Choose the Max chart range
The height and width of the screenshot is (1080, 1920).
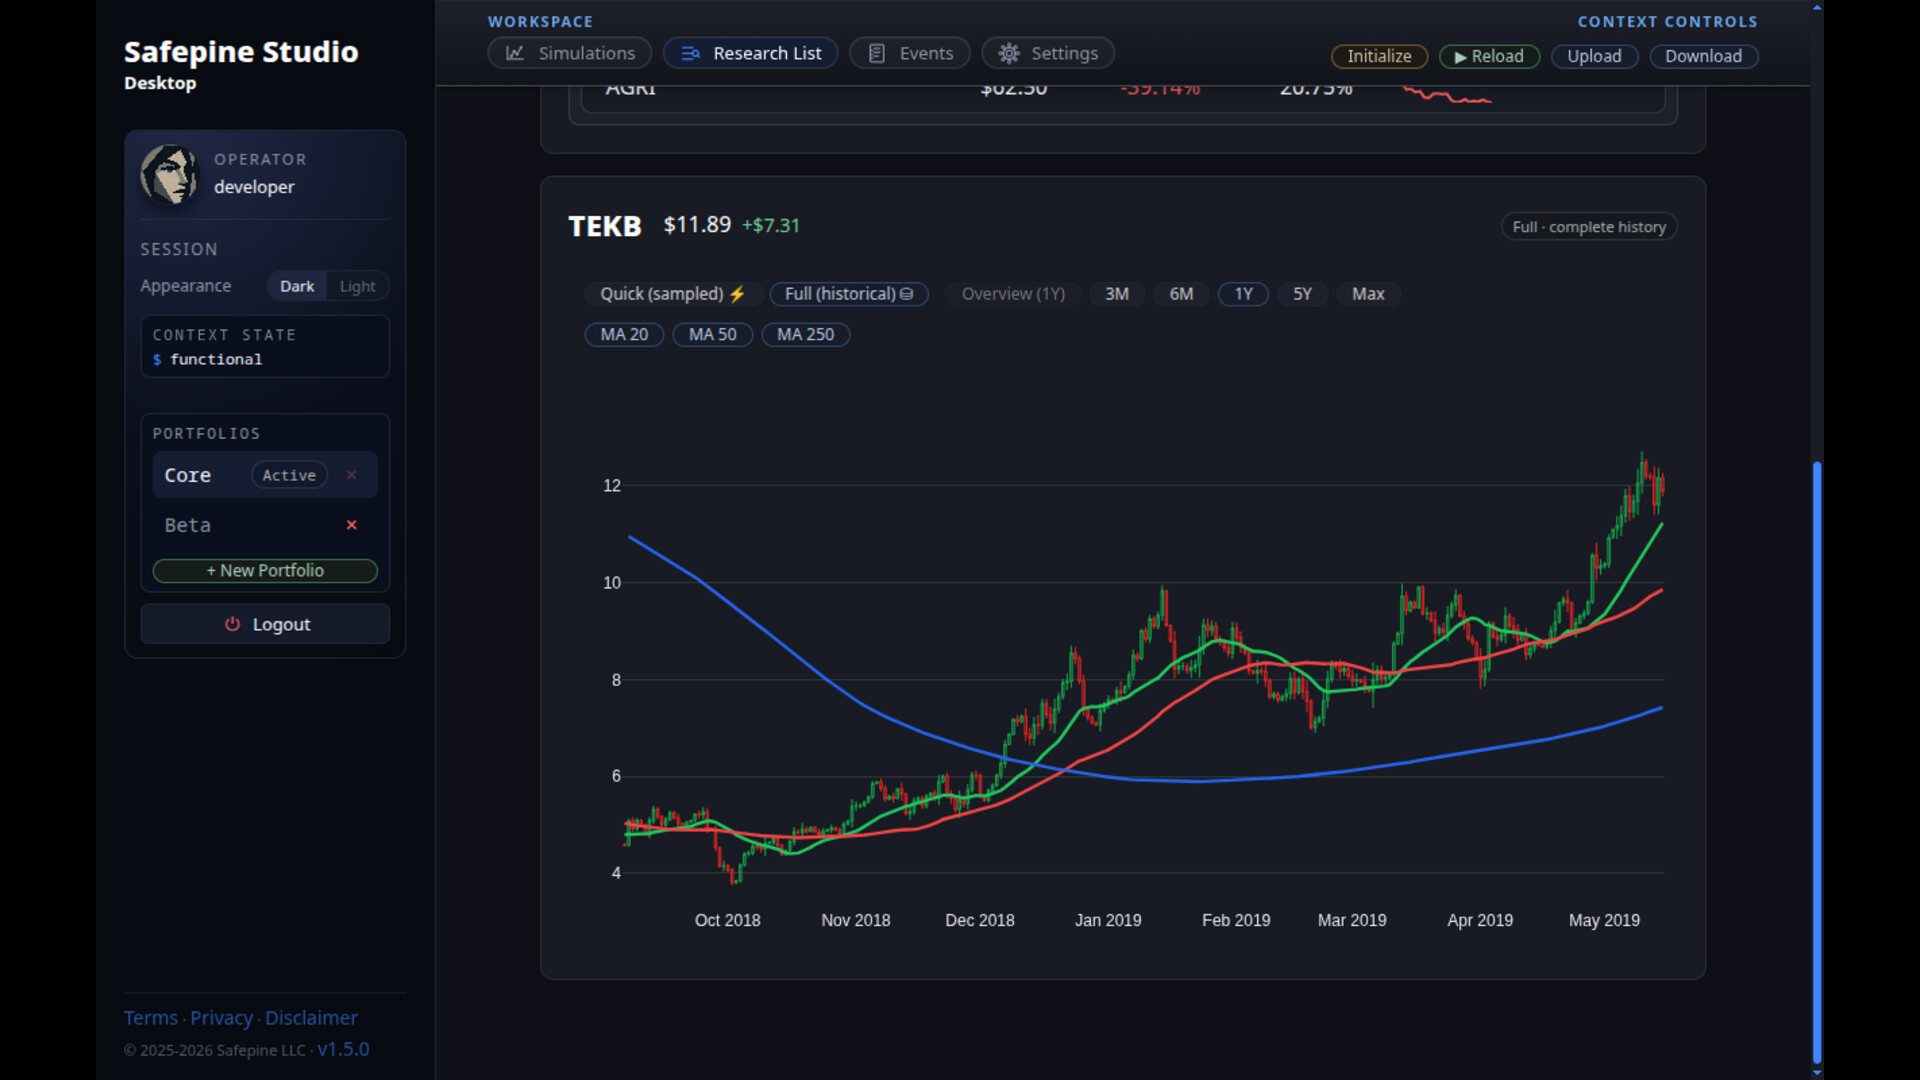1368,294
